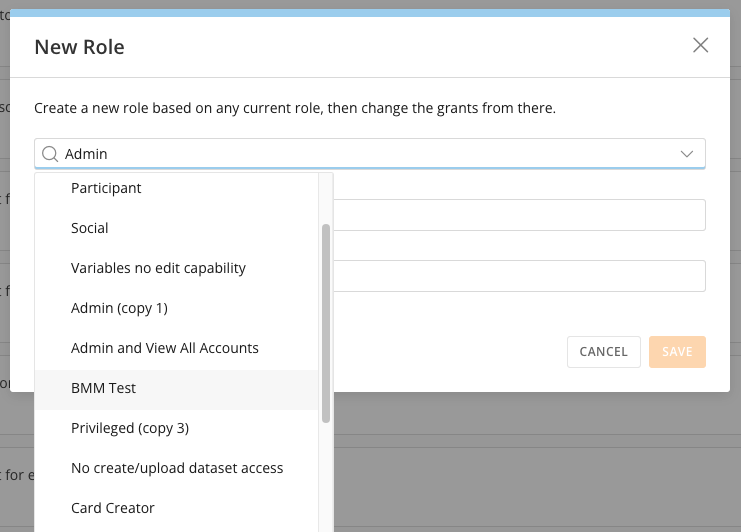
Task: Select Variables no edit capability role
Action: point(158,268)
